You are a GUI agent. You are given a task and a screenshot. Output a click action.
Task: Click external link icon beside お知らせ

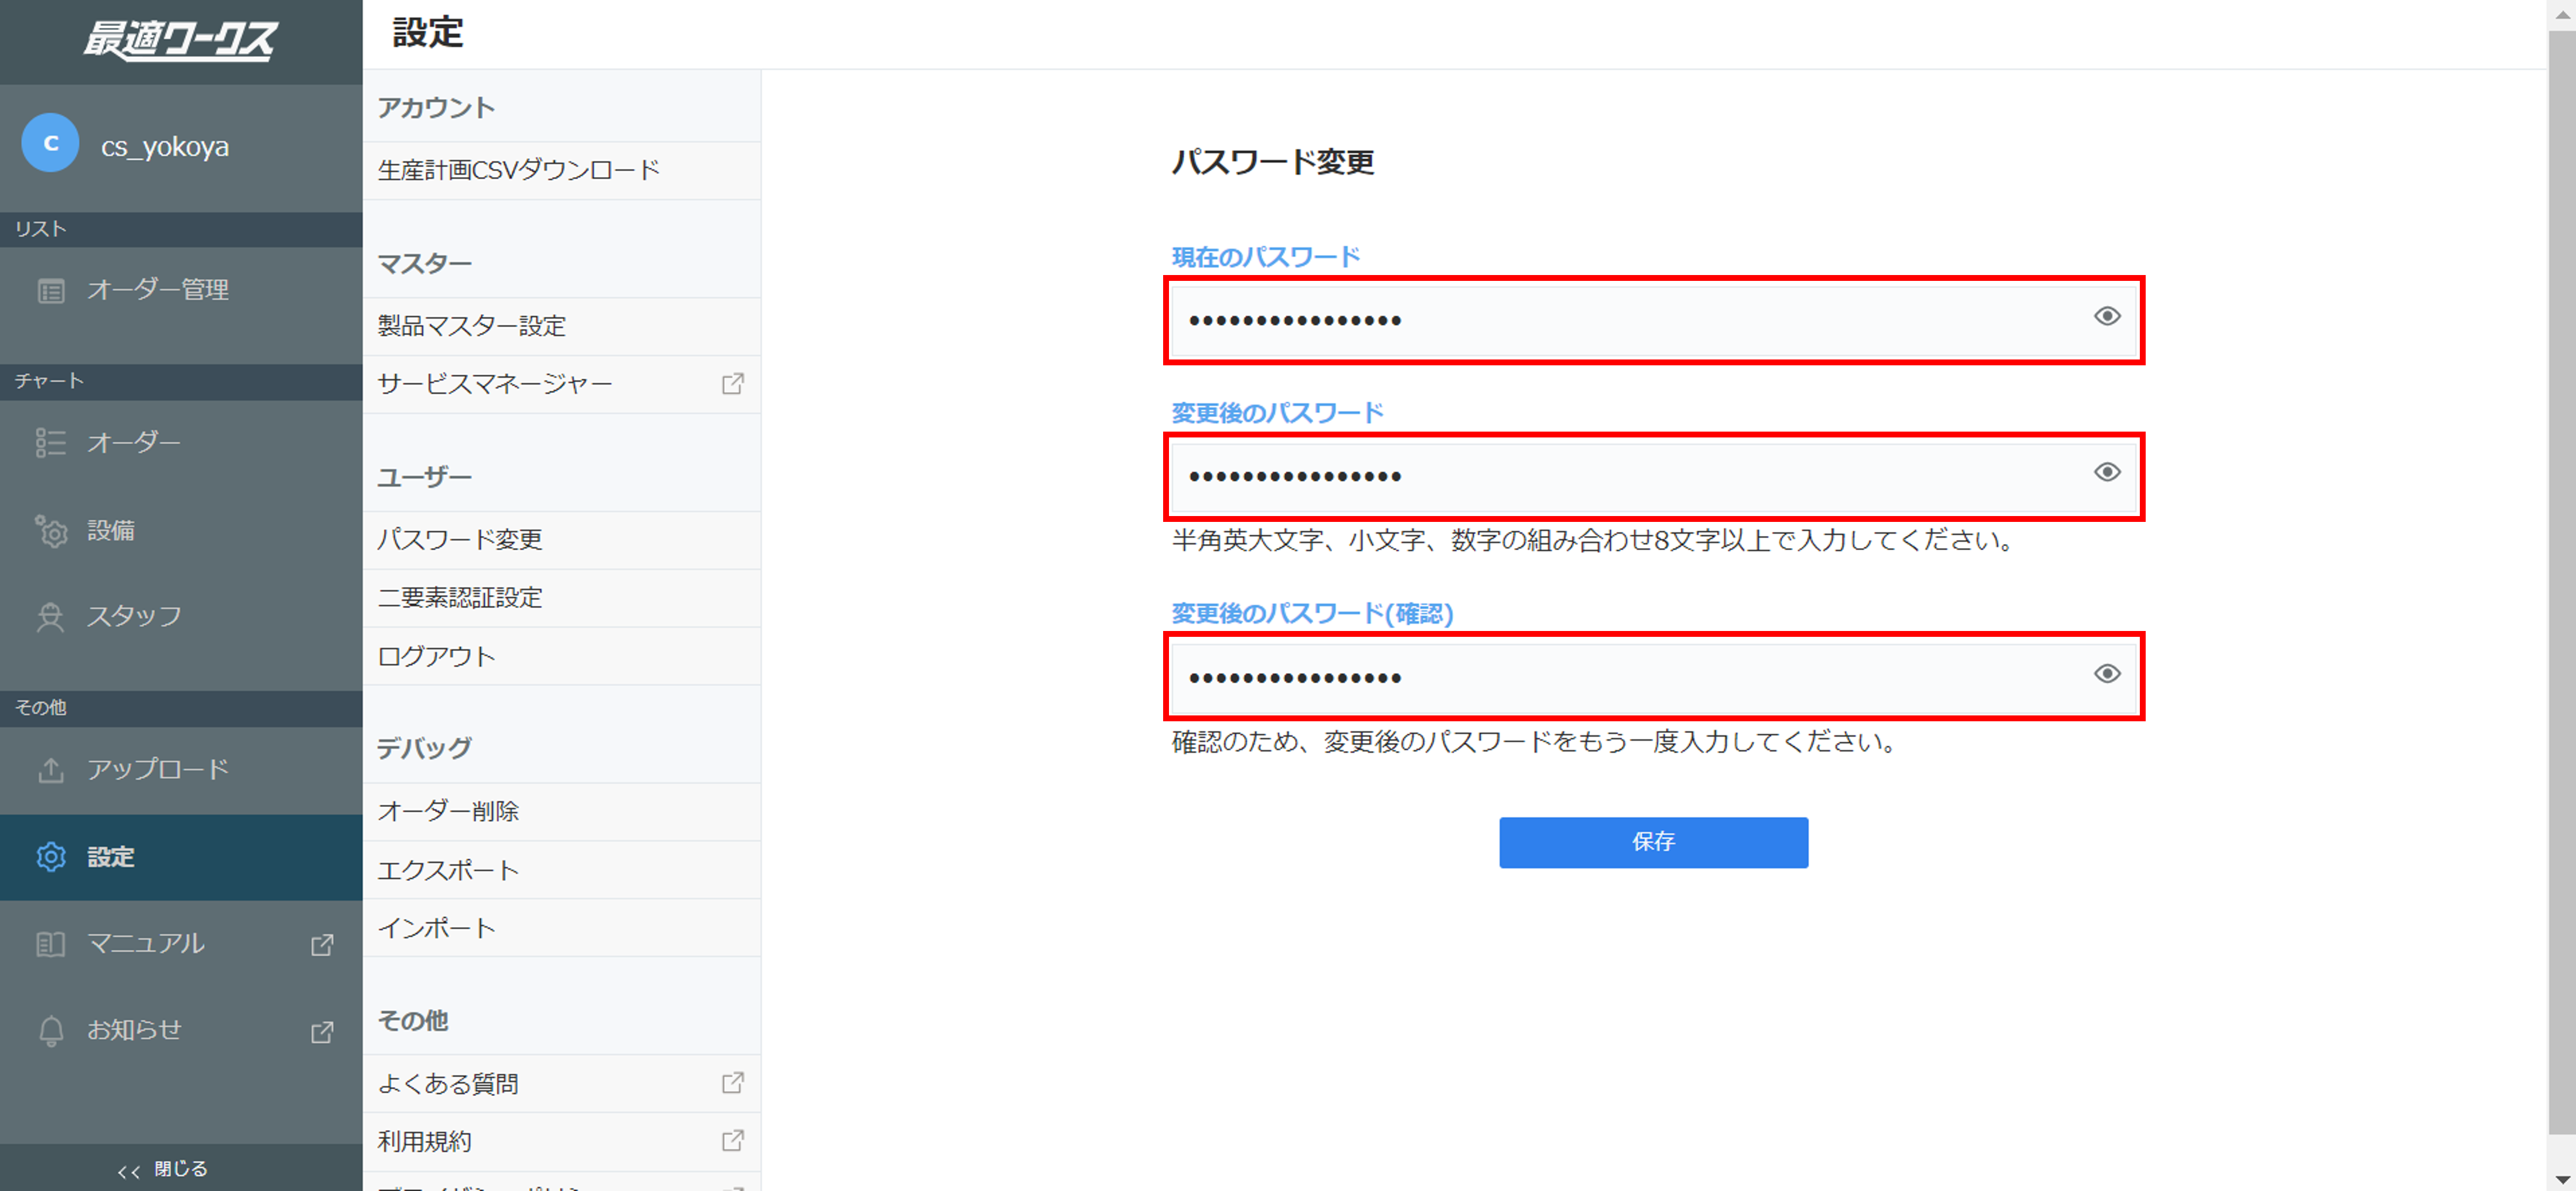(322, 1032)
